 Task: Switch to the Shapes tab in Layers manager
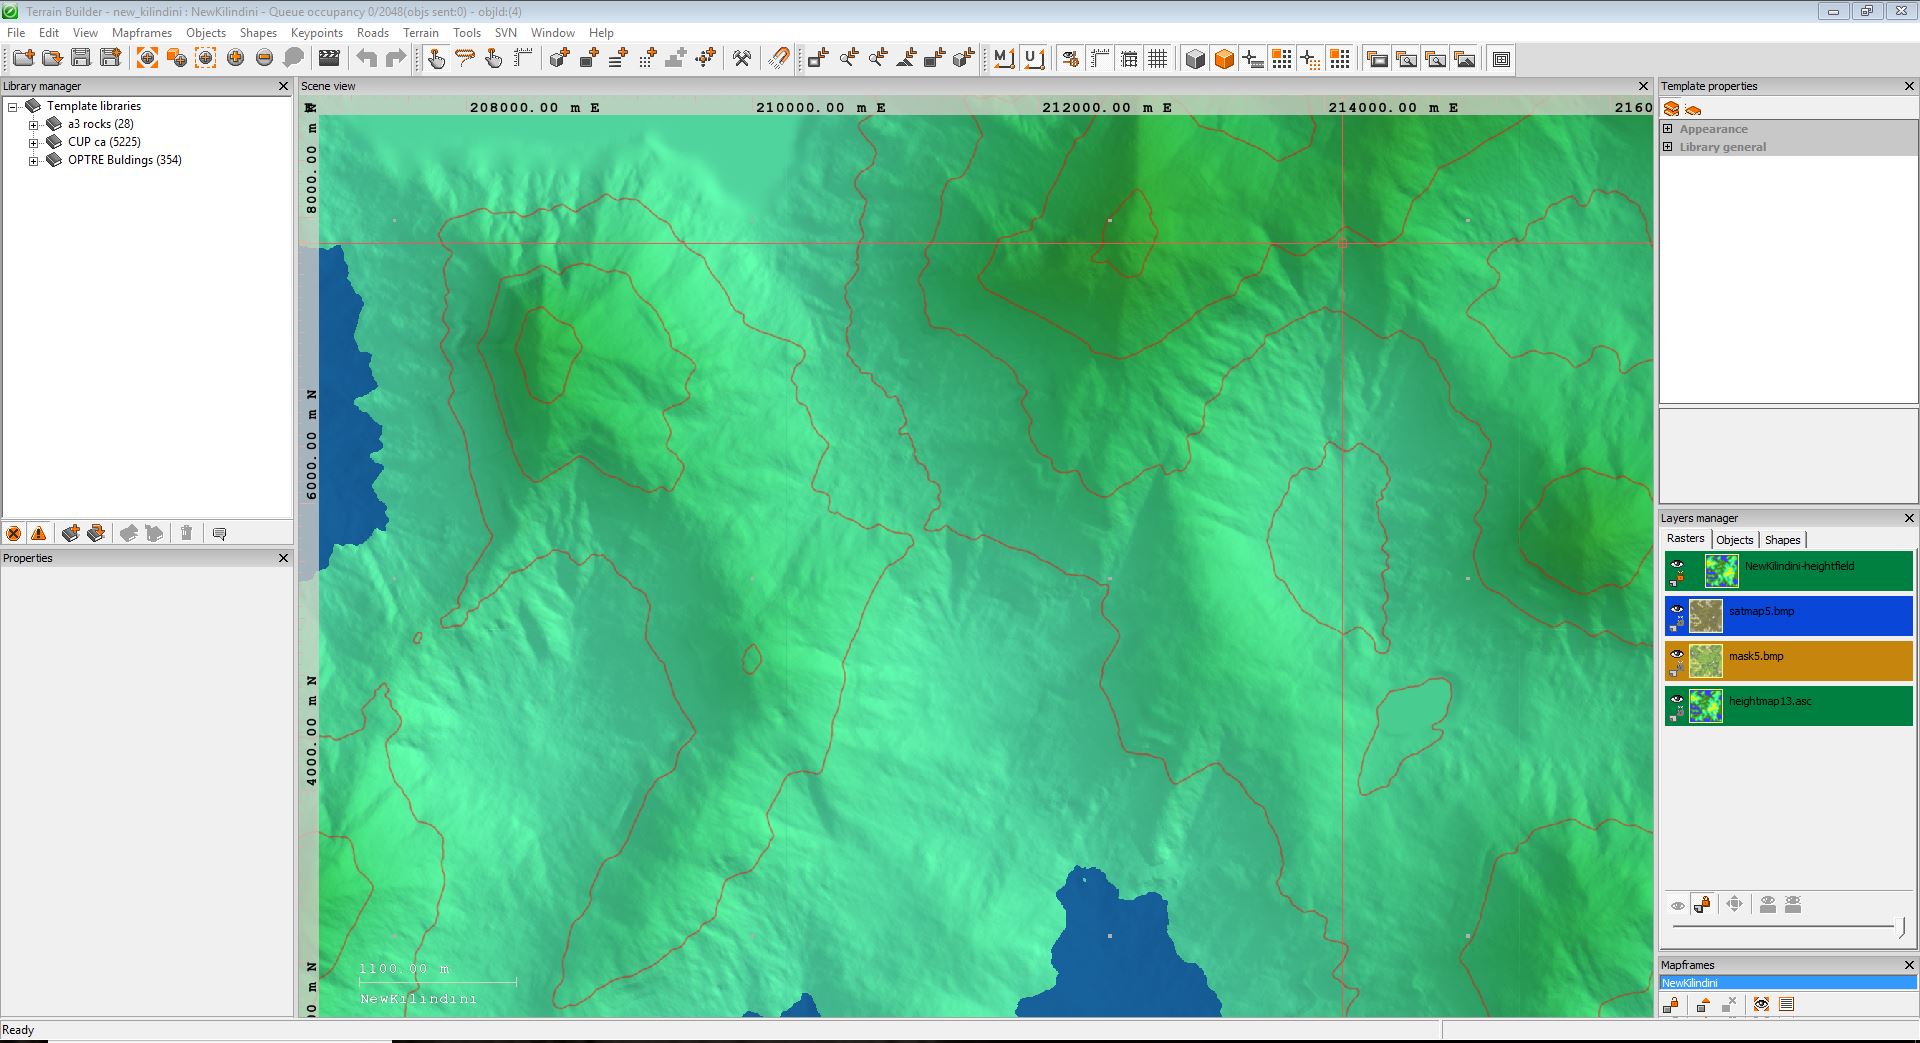[1783, 540]
